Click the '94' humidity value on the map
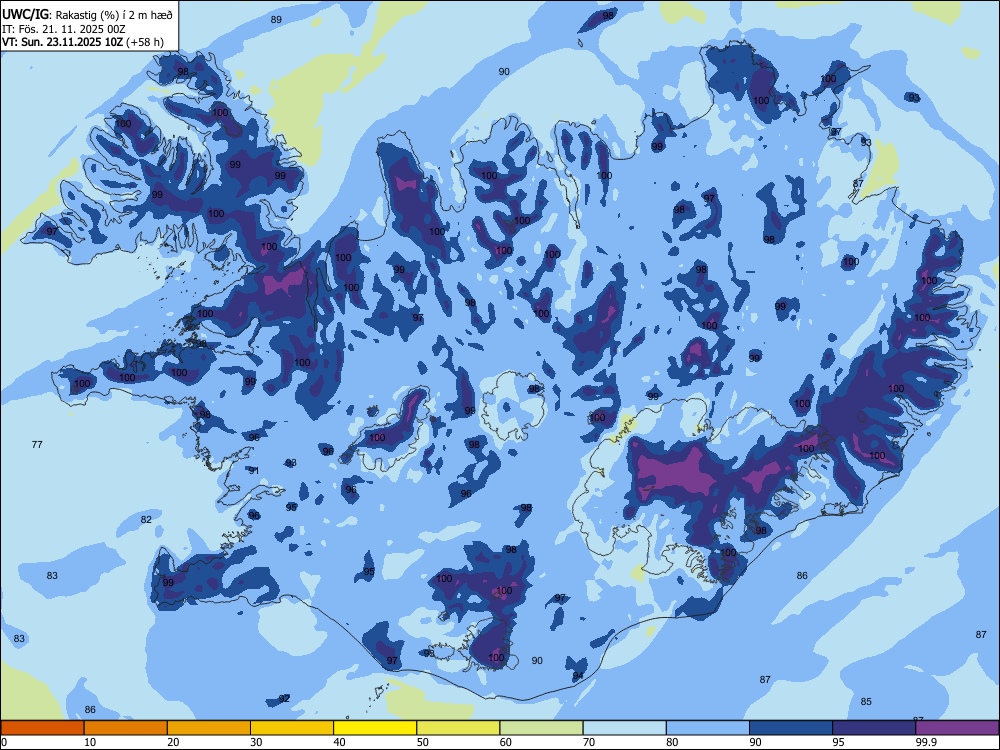1000x750 pixels. point(578,676)
